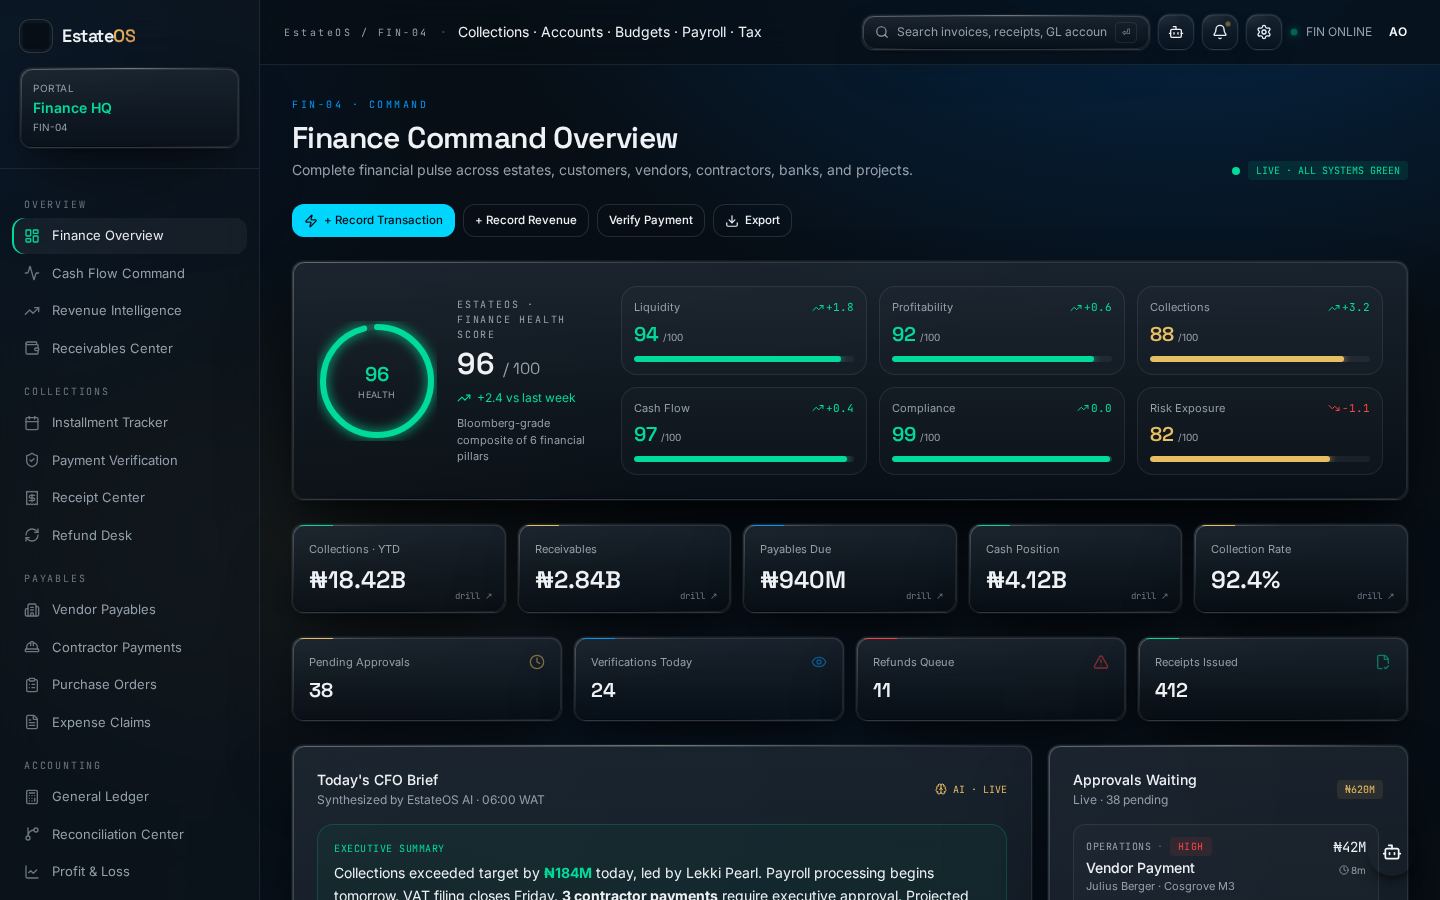Screen dimensions: 1440x900
Task: Click the Installment Tracker calendar icon
Action: pyautogui.click(x=32, y=423)
